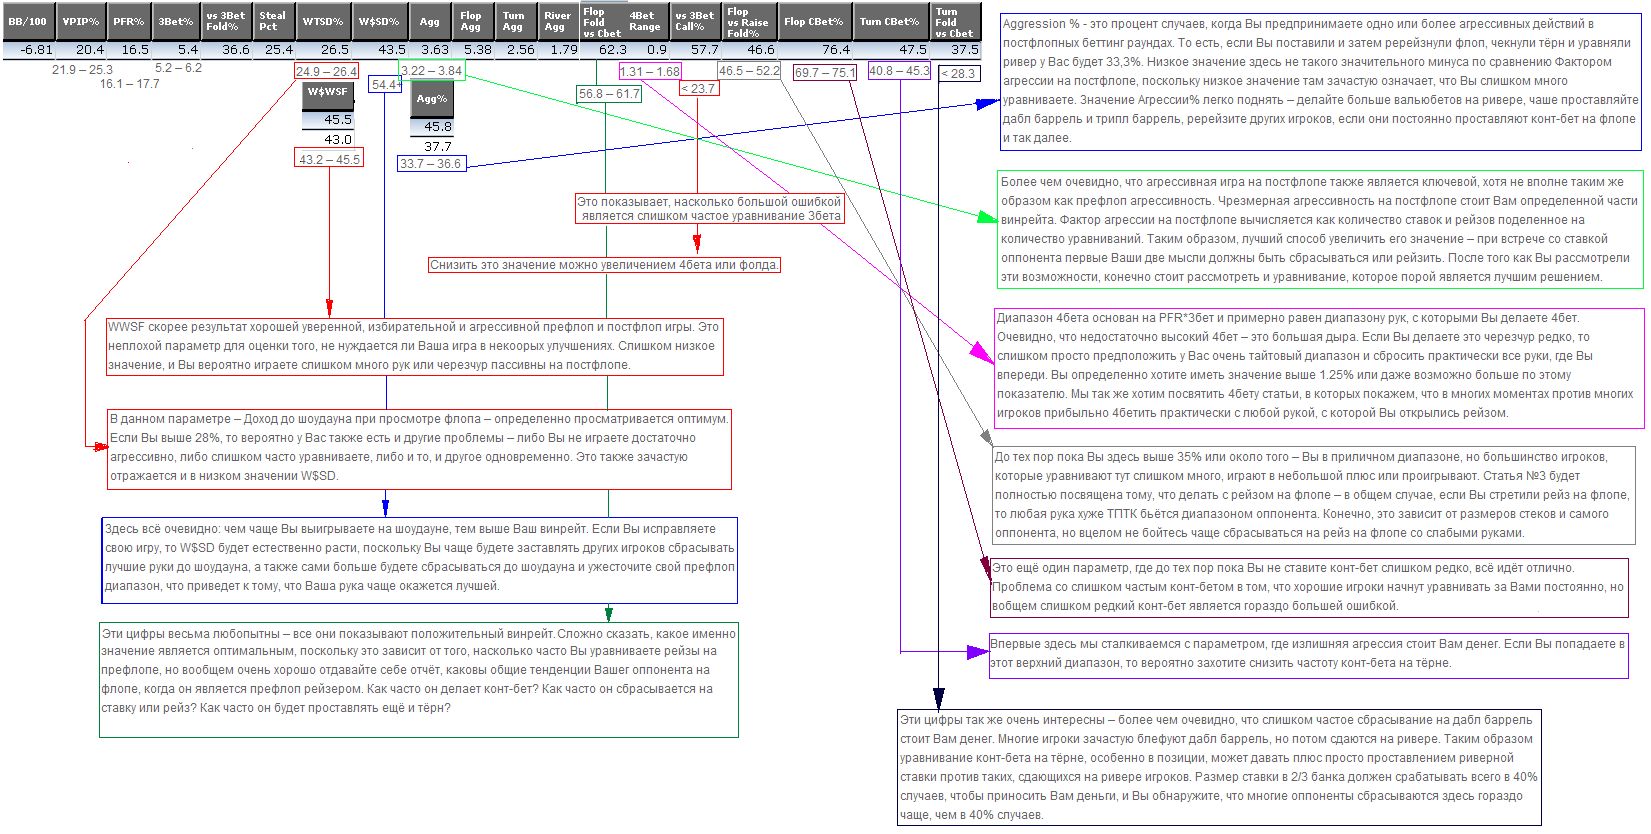Click the PFR% column header
This screenshot has width=1651, height=834.
pyautogui.click(x=129, y=22)
